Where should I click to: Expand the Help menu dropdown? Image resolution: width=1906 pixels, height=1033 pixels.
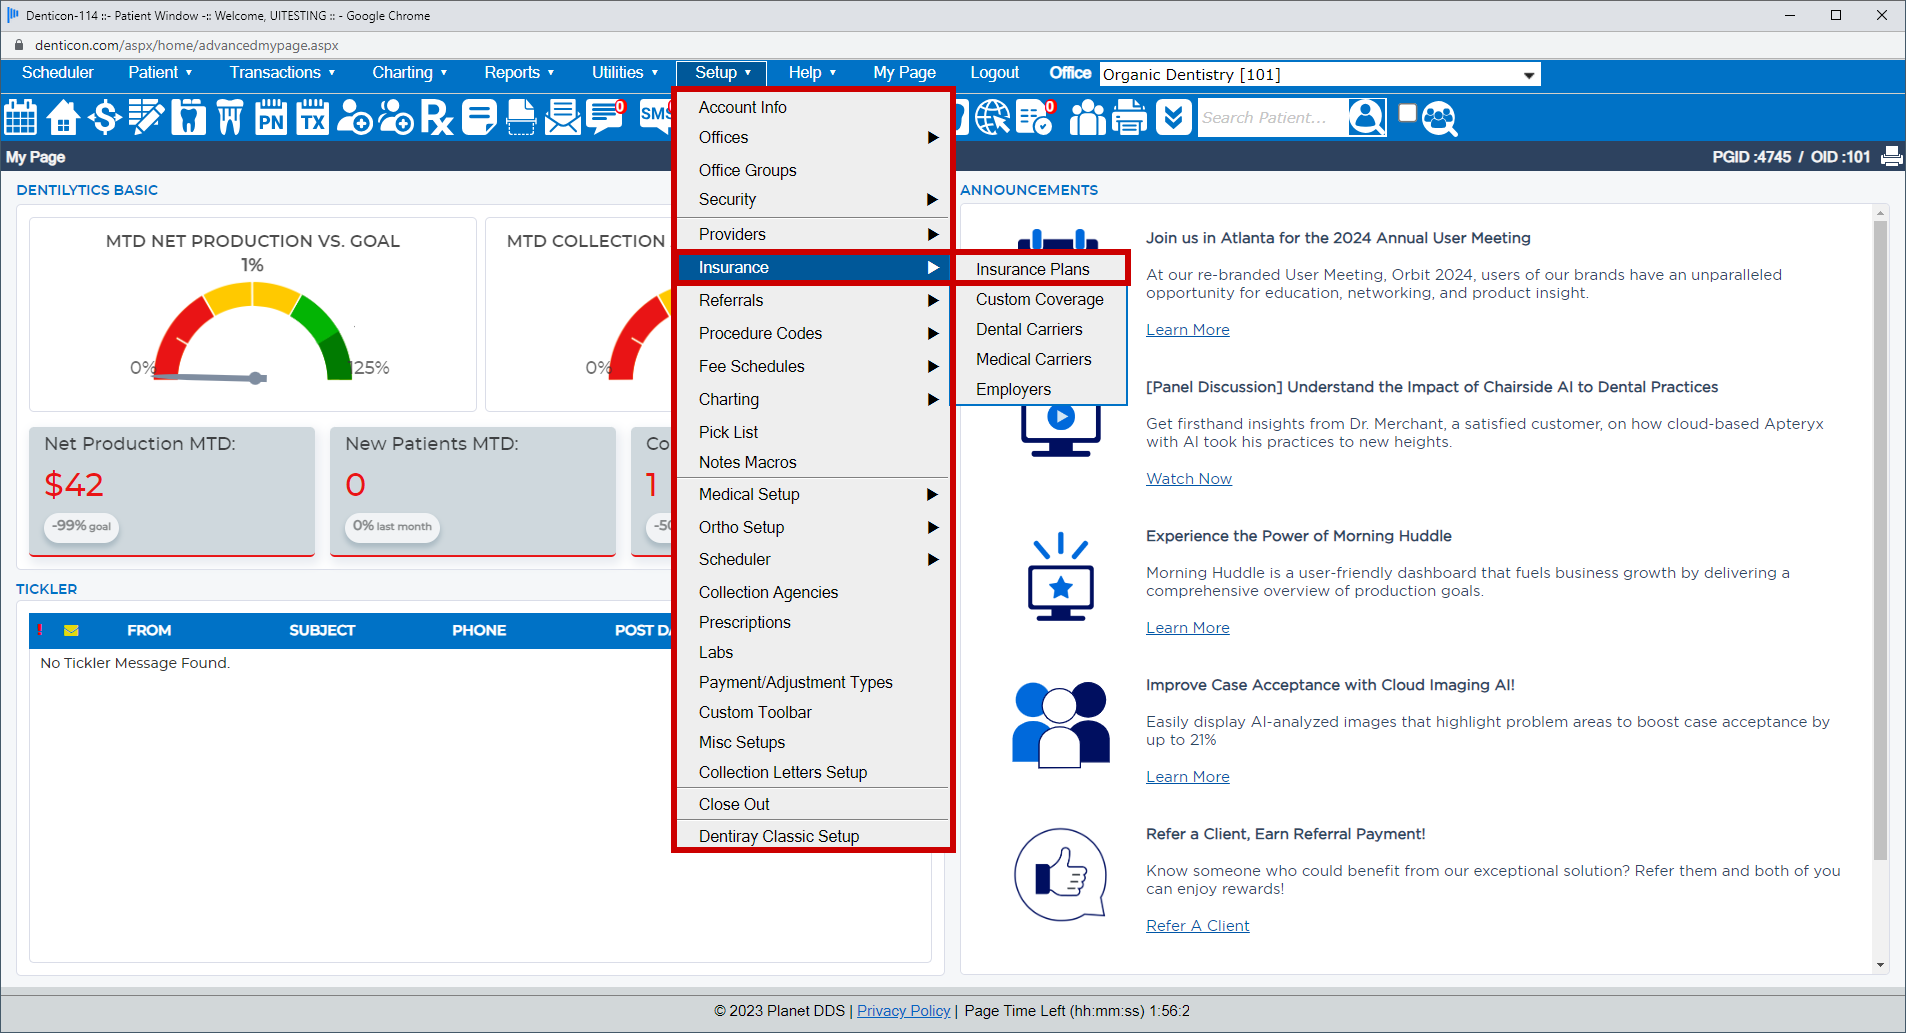coord(812,72)
